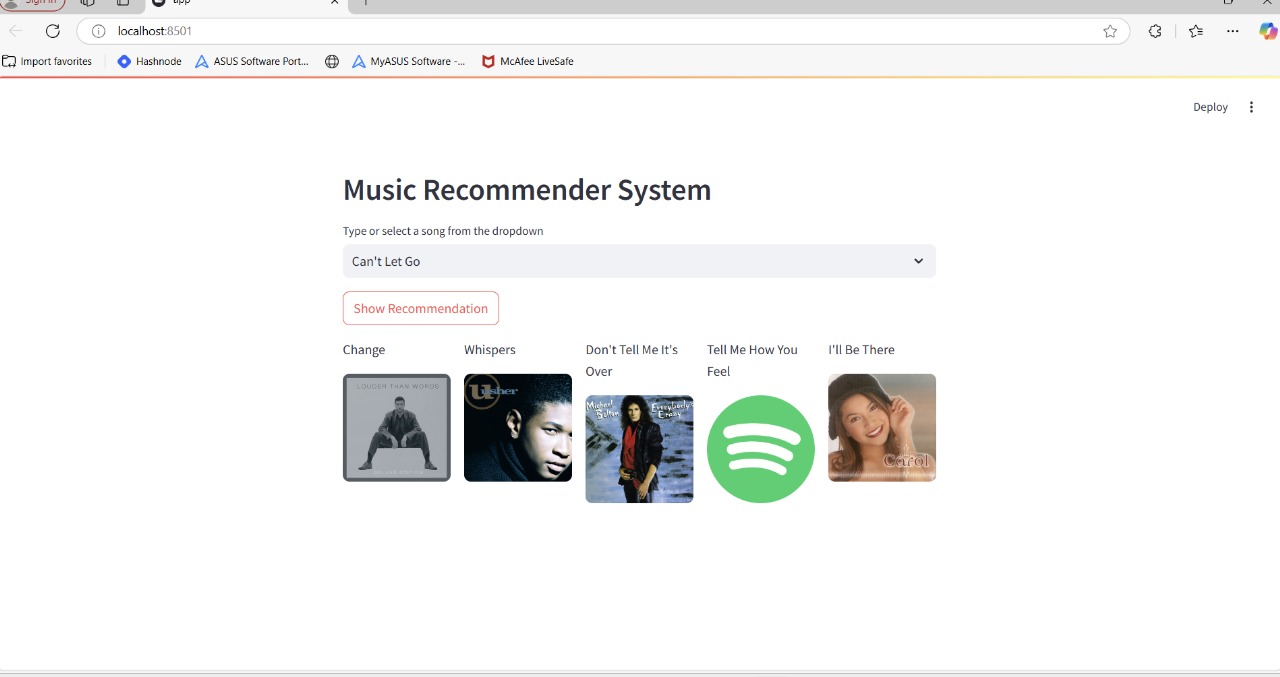
Task: Open the ASUS Software Port favorite shortcut
Action: point(251,61)
